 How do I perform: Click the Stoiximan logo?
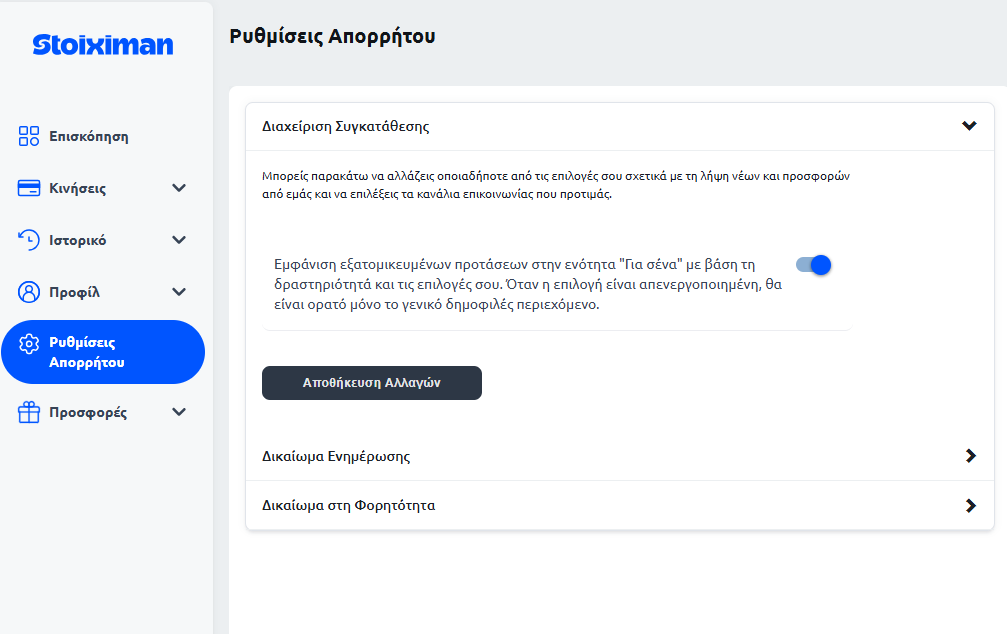coord(103,44)
